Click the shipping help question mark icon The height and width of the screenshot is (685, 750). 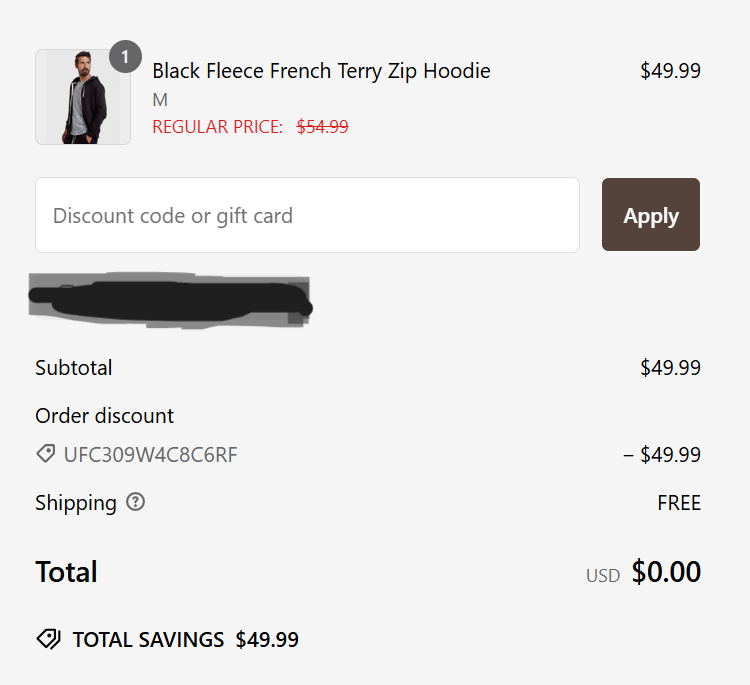pos(136,502)
